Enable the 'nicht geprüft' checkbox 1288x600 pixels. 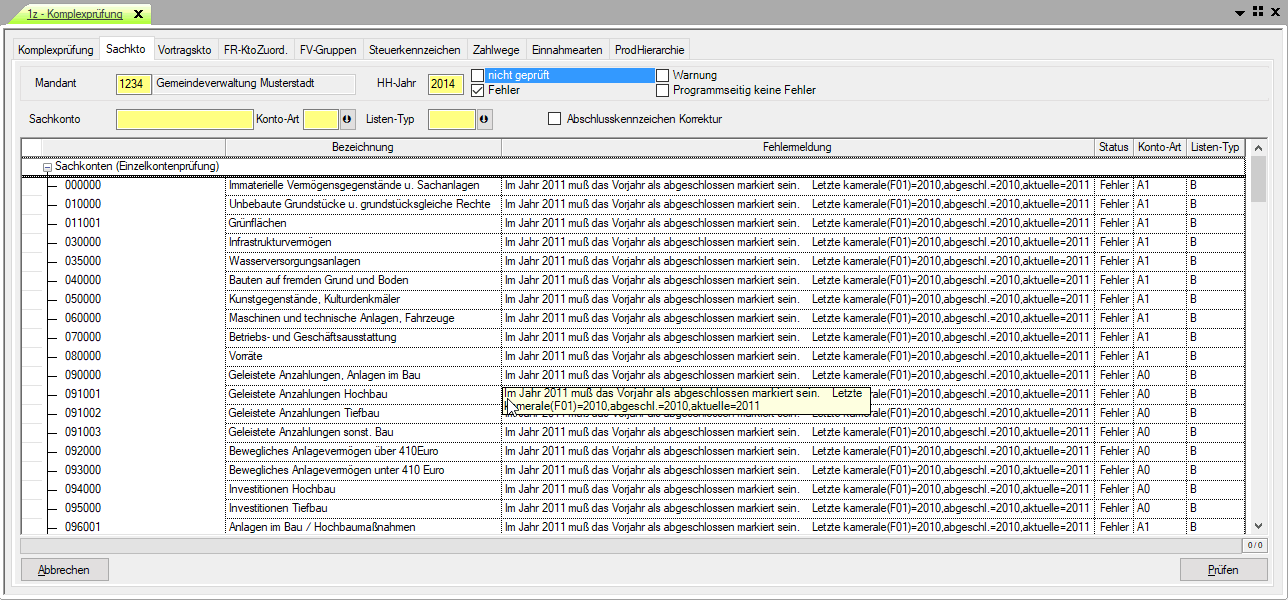point(478,75)
